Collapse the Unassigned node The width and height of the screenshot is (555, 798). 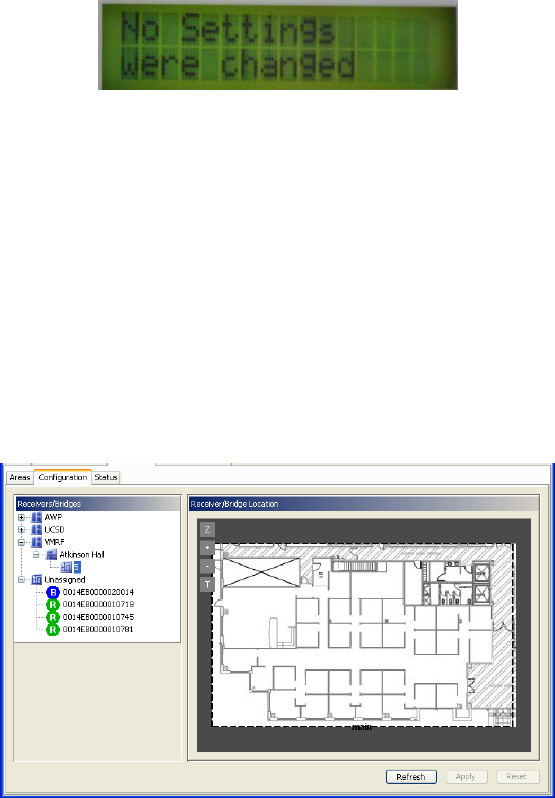pyautogui.click(x=21, y=579)
